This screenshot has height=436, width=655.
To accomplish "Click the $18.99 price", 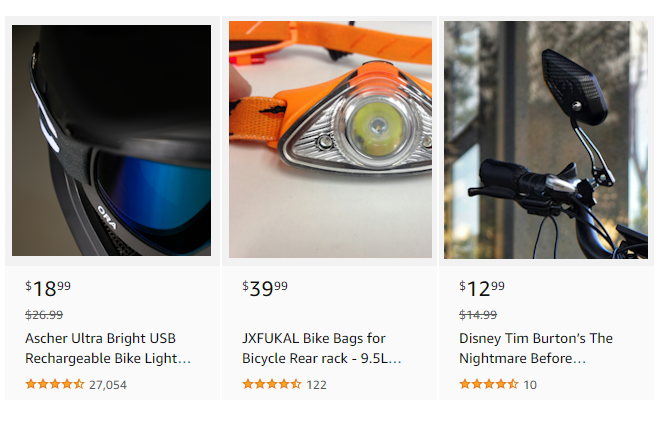I will point(48,289).
